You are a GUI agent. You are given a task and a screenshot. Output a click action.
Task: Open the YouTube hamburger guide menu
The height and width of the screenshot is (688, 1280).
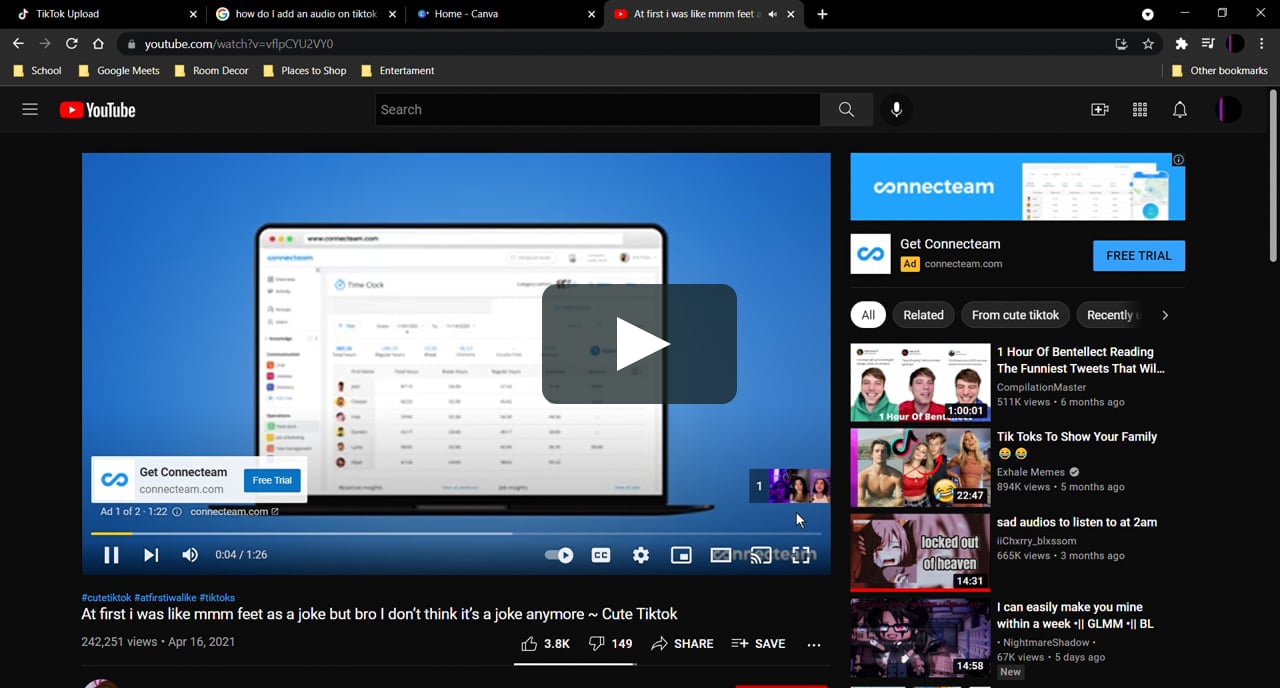(30, 110)
